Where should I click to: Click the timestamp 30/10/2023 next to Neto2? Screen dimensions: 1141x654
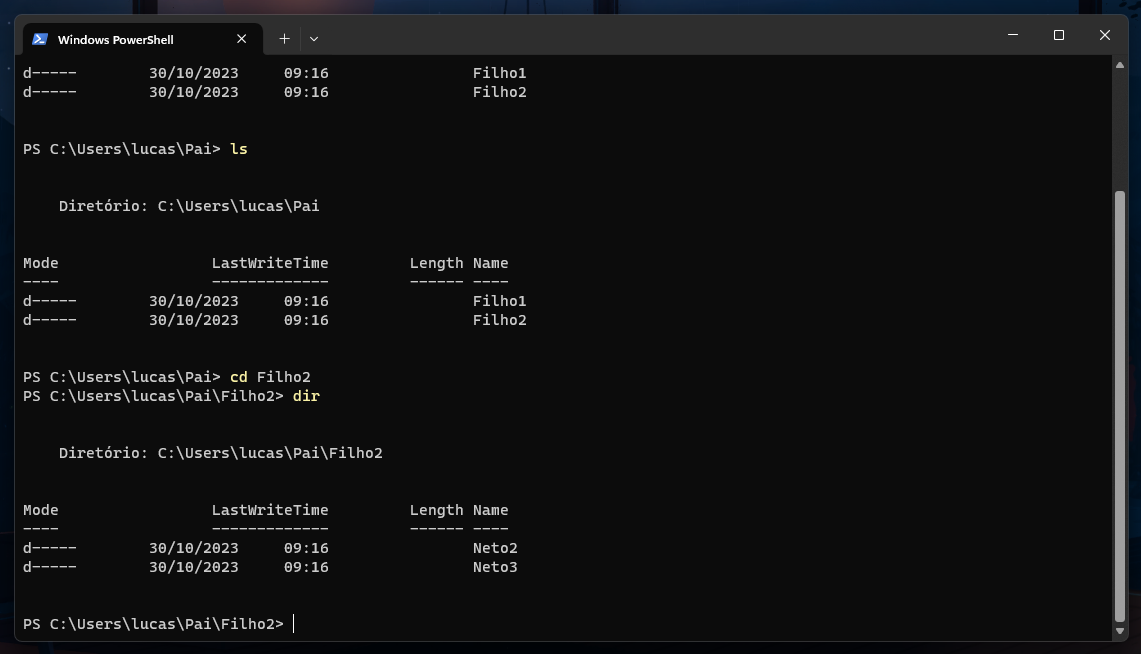193,547
